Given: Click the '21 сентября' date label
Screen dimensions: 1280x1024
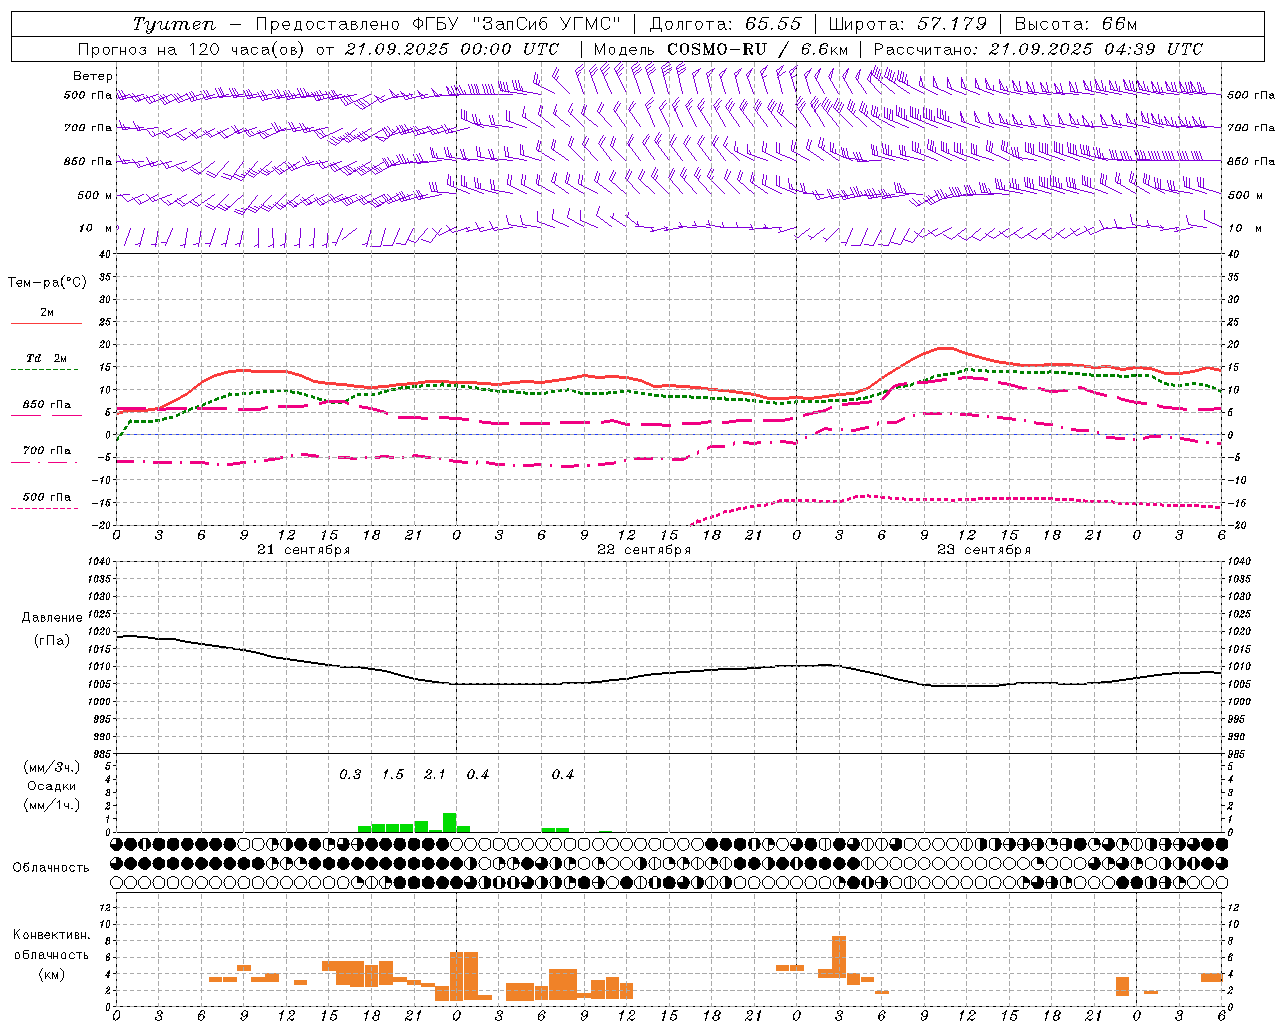Looking at the screenshot, I should coord(304,550).
